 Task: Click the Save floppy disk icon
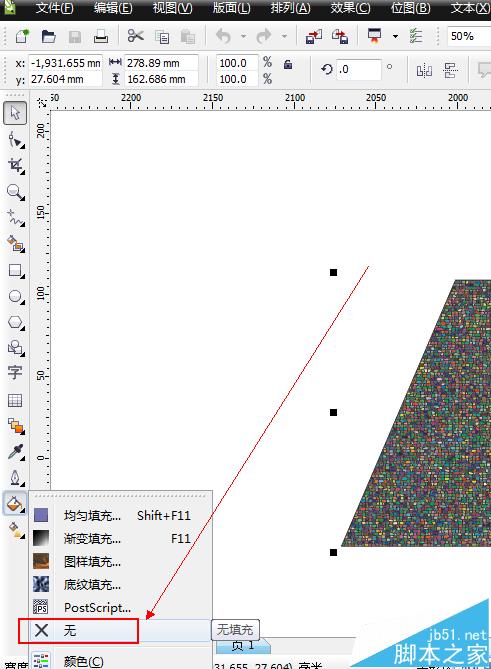[x=75, y=37]
